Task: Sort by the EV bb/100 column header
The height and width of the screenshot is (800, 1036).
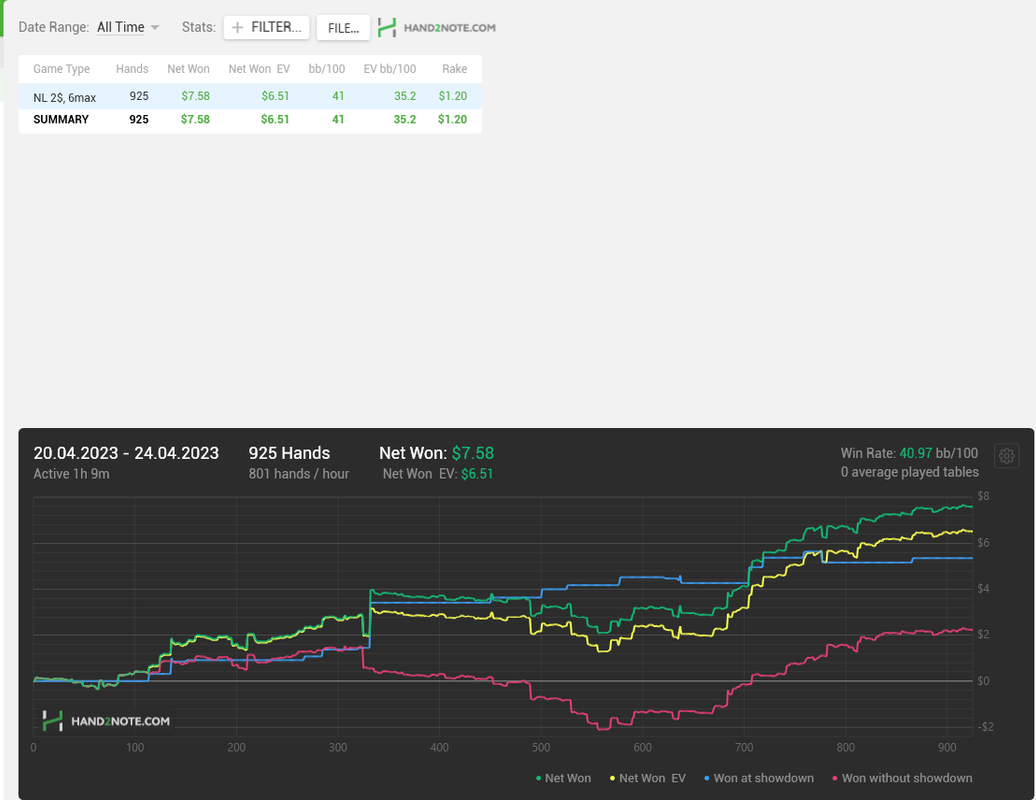Action: [390, 69]
